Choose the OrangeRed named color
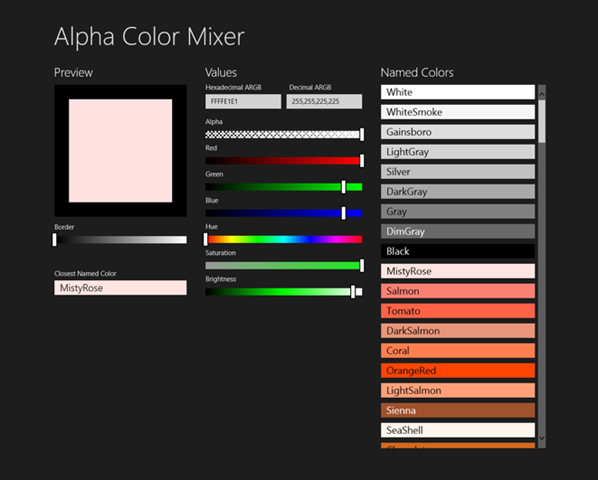Viewport: 598px width, 480px height. [x=458, y=371]
